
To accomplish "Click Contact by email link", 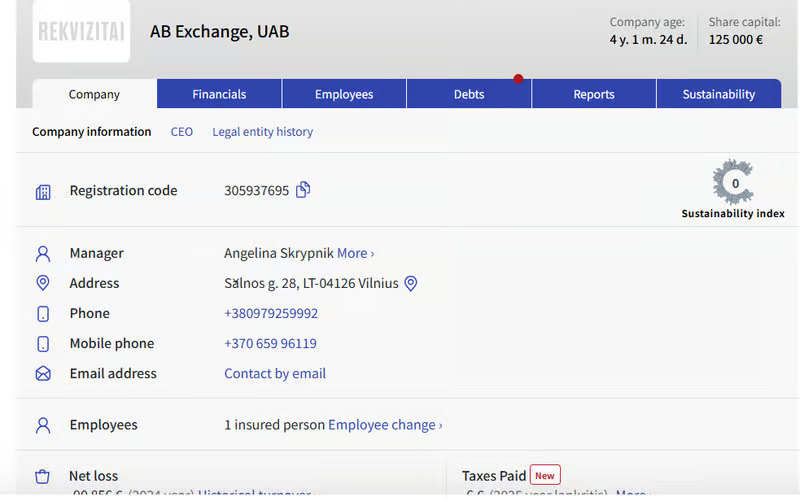I will point(275,374).
